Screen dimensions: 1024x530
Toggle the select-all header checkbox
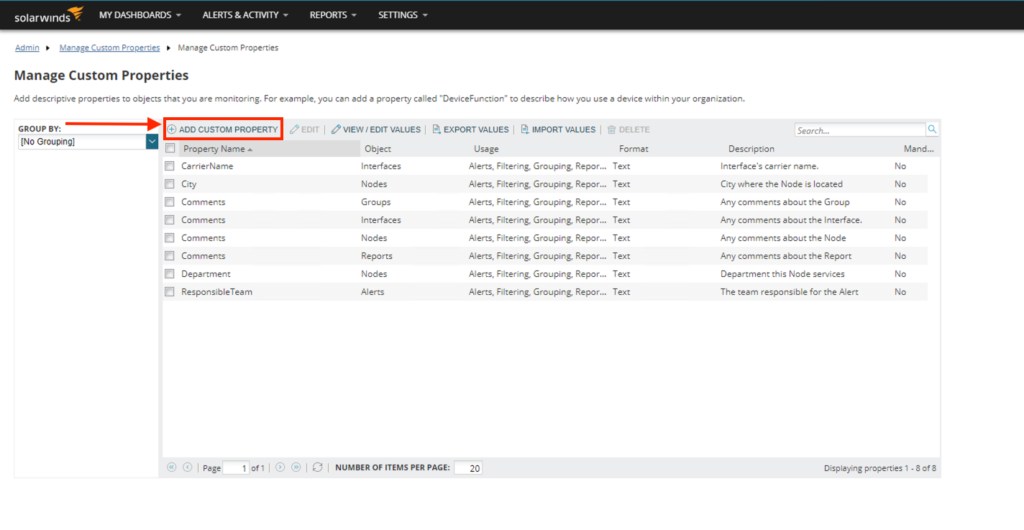170,149
